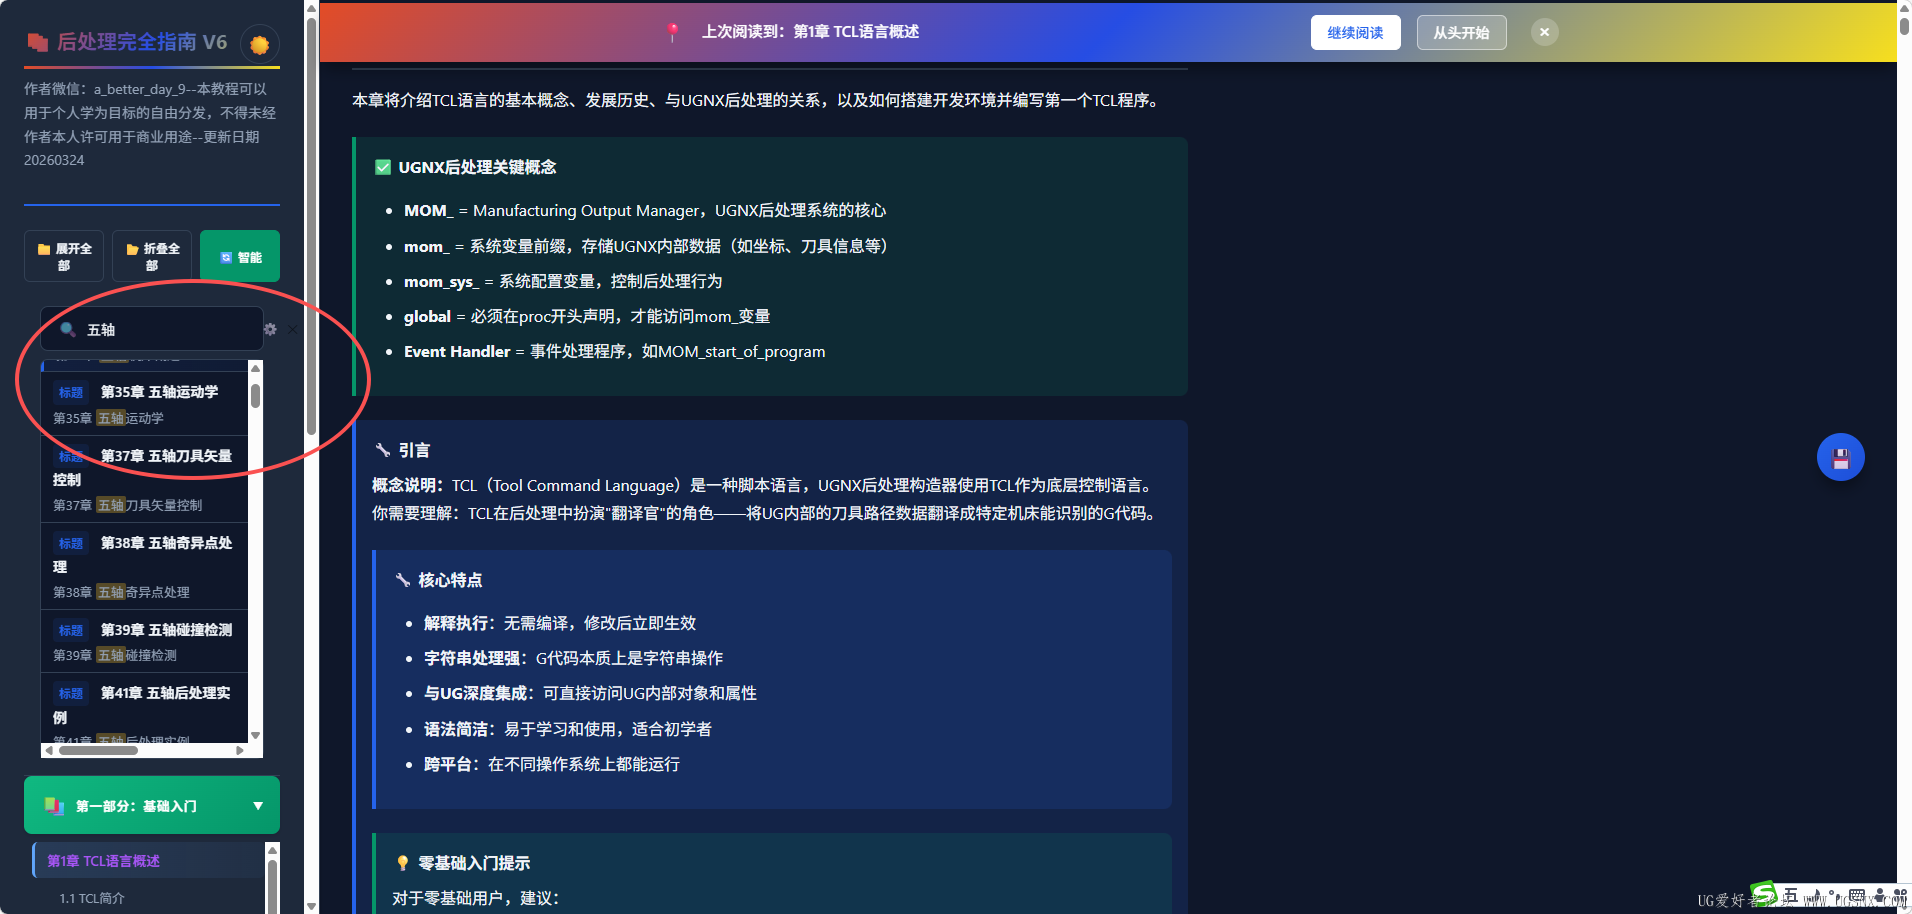Click the 从头开始 start over button

(1461, 33)
